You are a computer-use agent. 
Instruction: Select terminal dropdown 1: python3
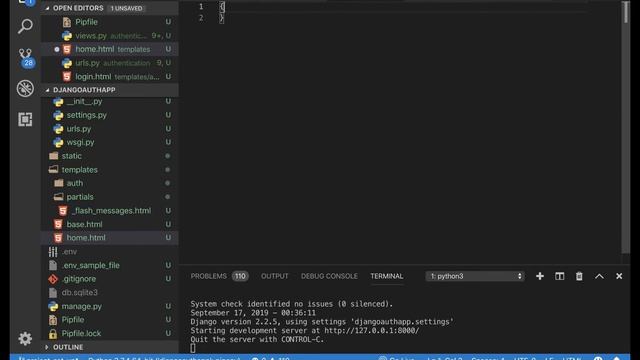[x=475, y=276]
